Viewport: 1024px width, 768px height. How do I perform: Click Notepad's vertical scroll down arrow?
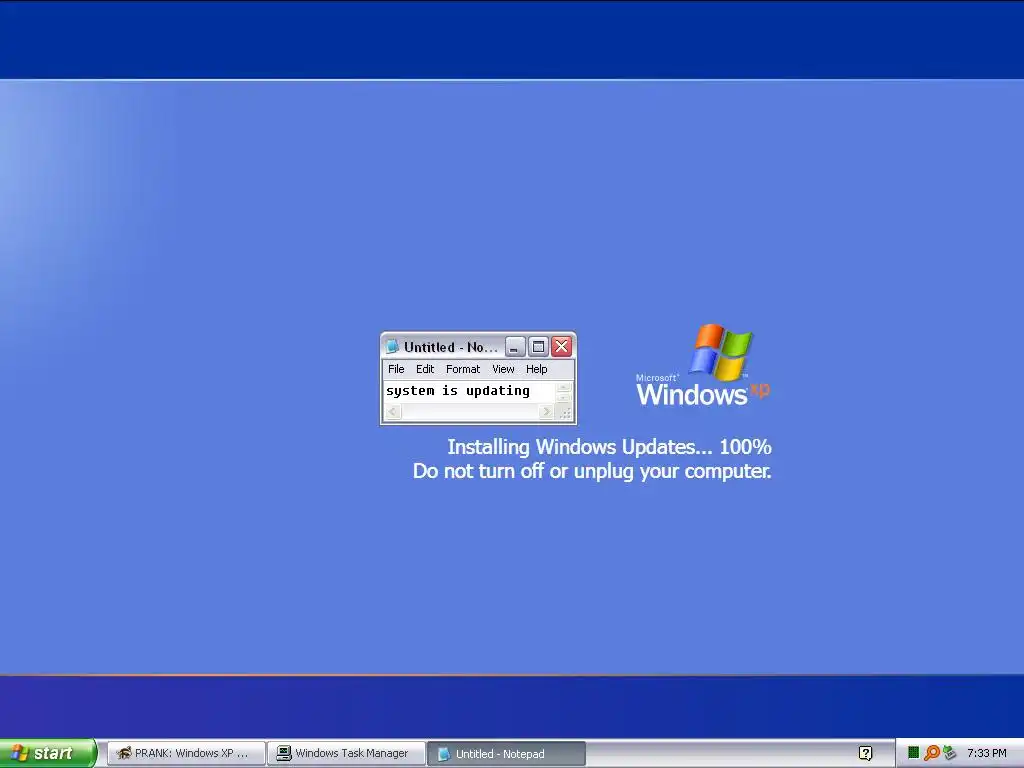(564, 398)
